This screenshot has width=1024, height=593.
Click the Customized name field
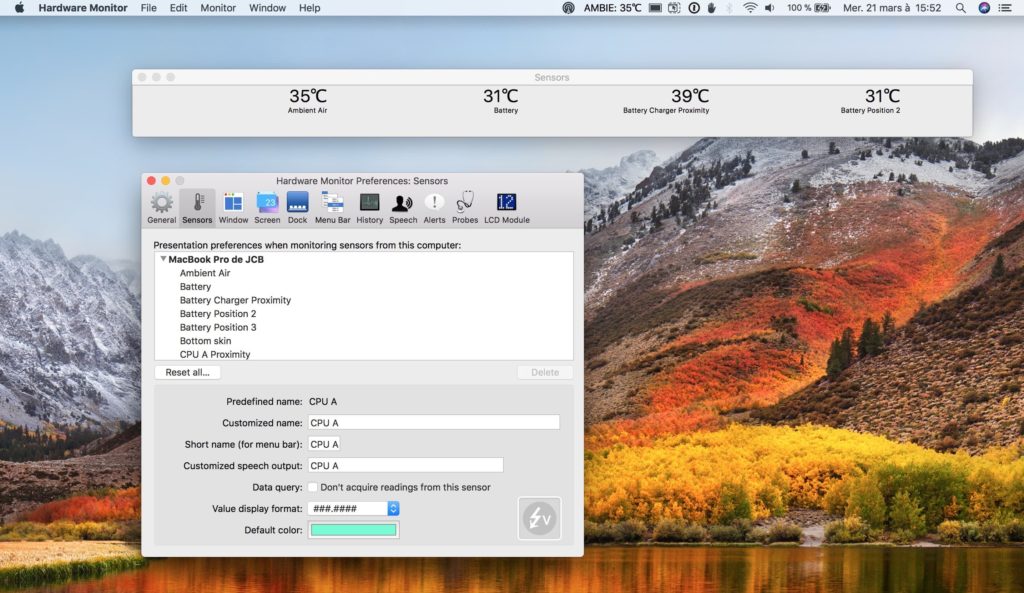[434, 423]
